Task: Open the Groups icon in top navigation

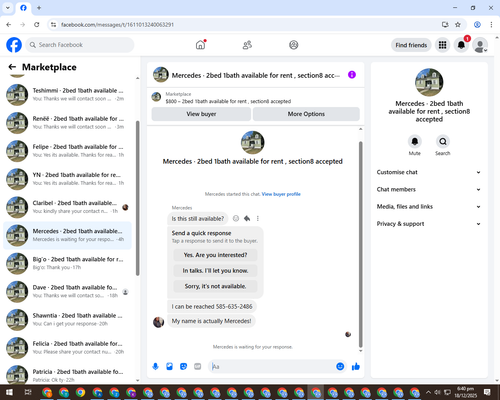Action: pyautogui.click(x=294, y=45)
